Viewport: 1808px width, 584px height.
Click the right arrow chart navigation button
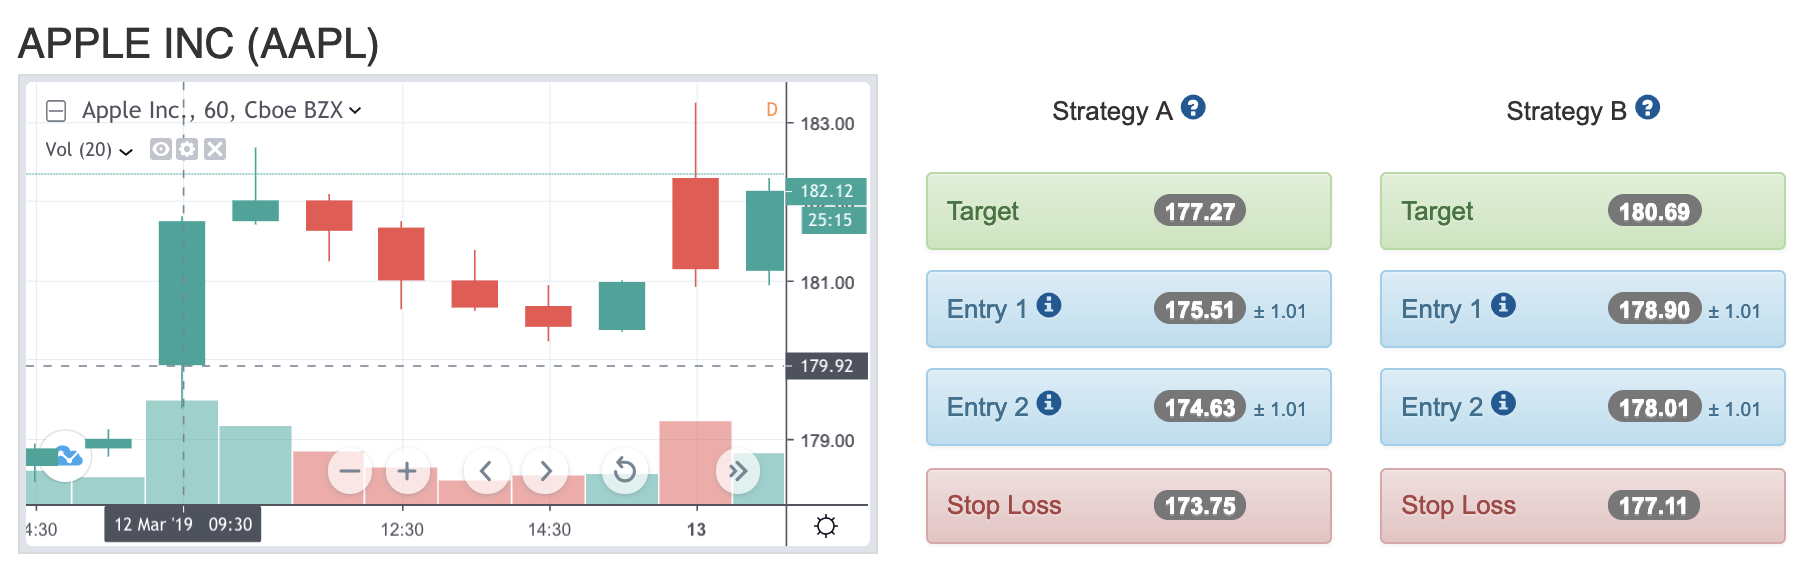545,470
